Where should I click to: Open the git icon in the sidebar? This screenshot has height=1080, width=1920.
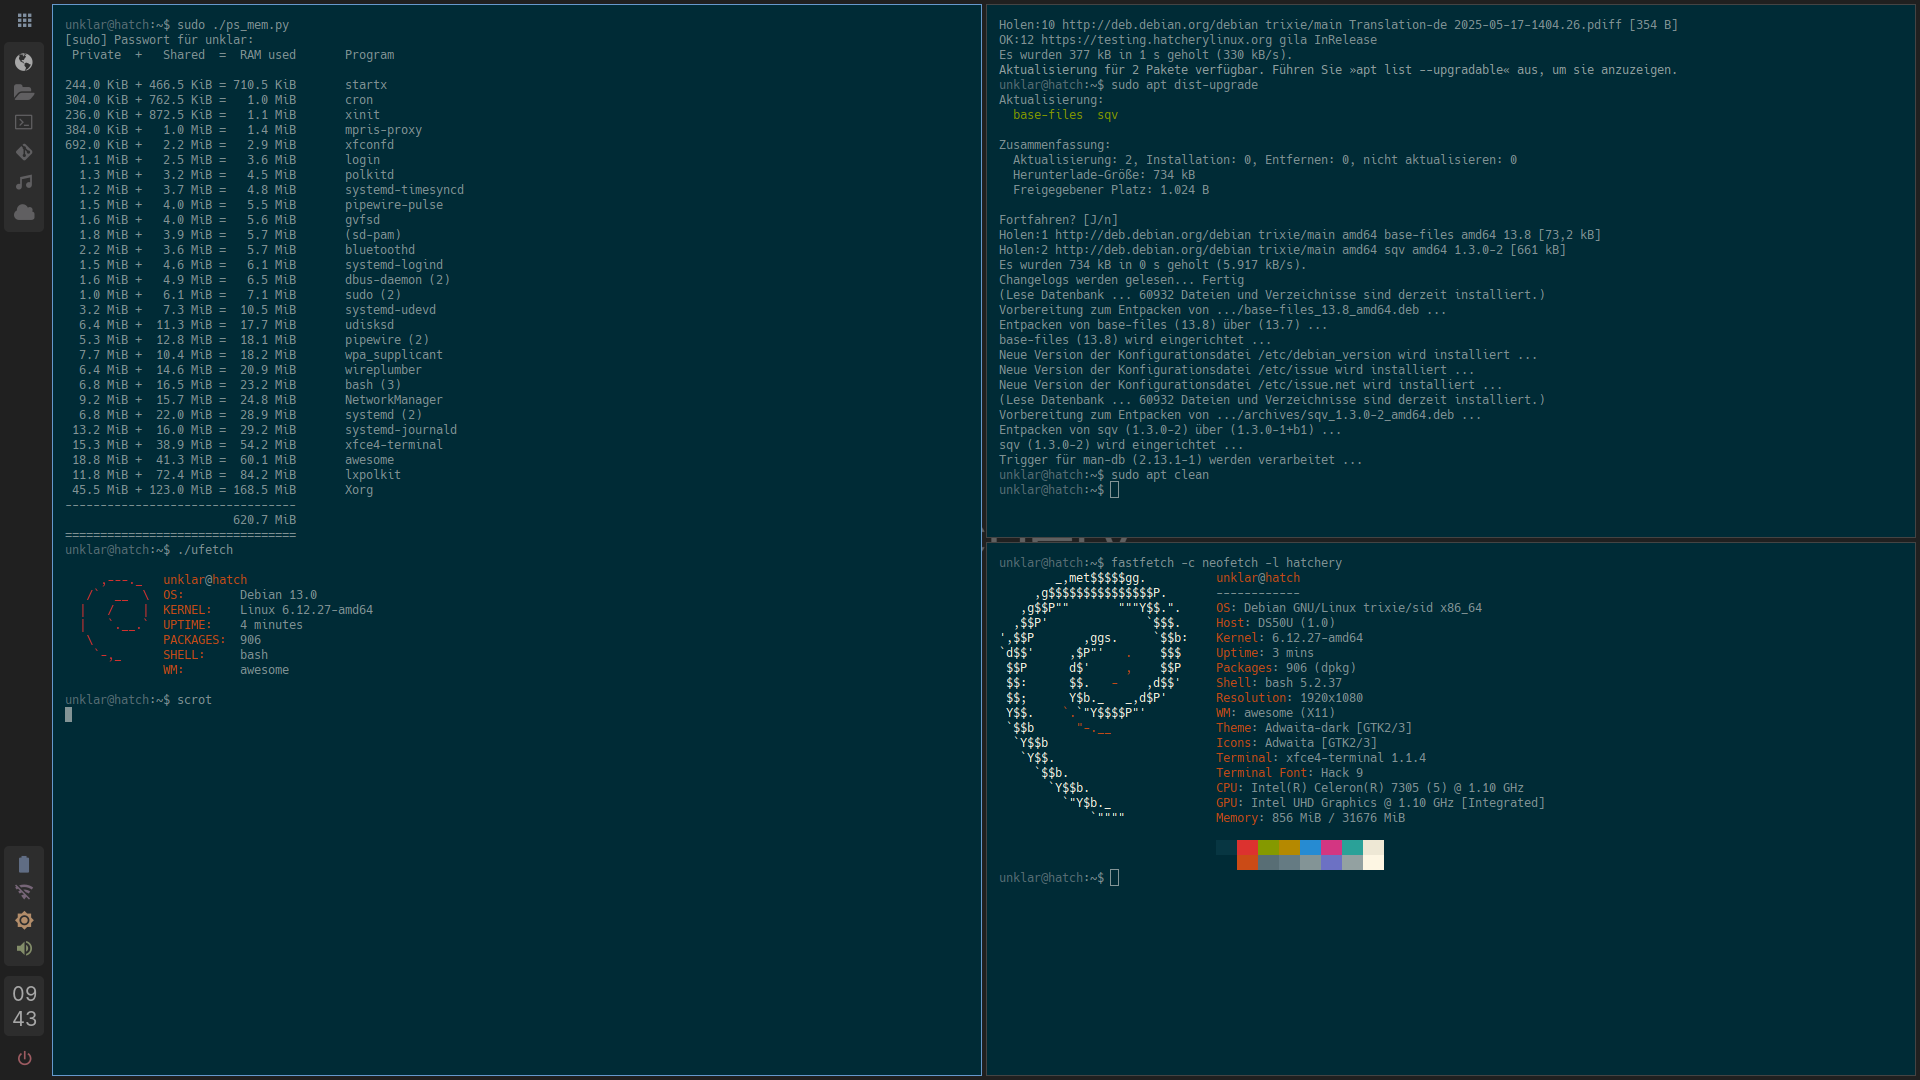coord(24,152)
